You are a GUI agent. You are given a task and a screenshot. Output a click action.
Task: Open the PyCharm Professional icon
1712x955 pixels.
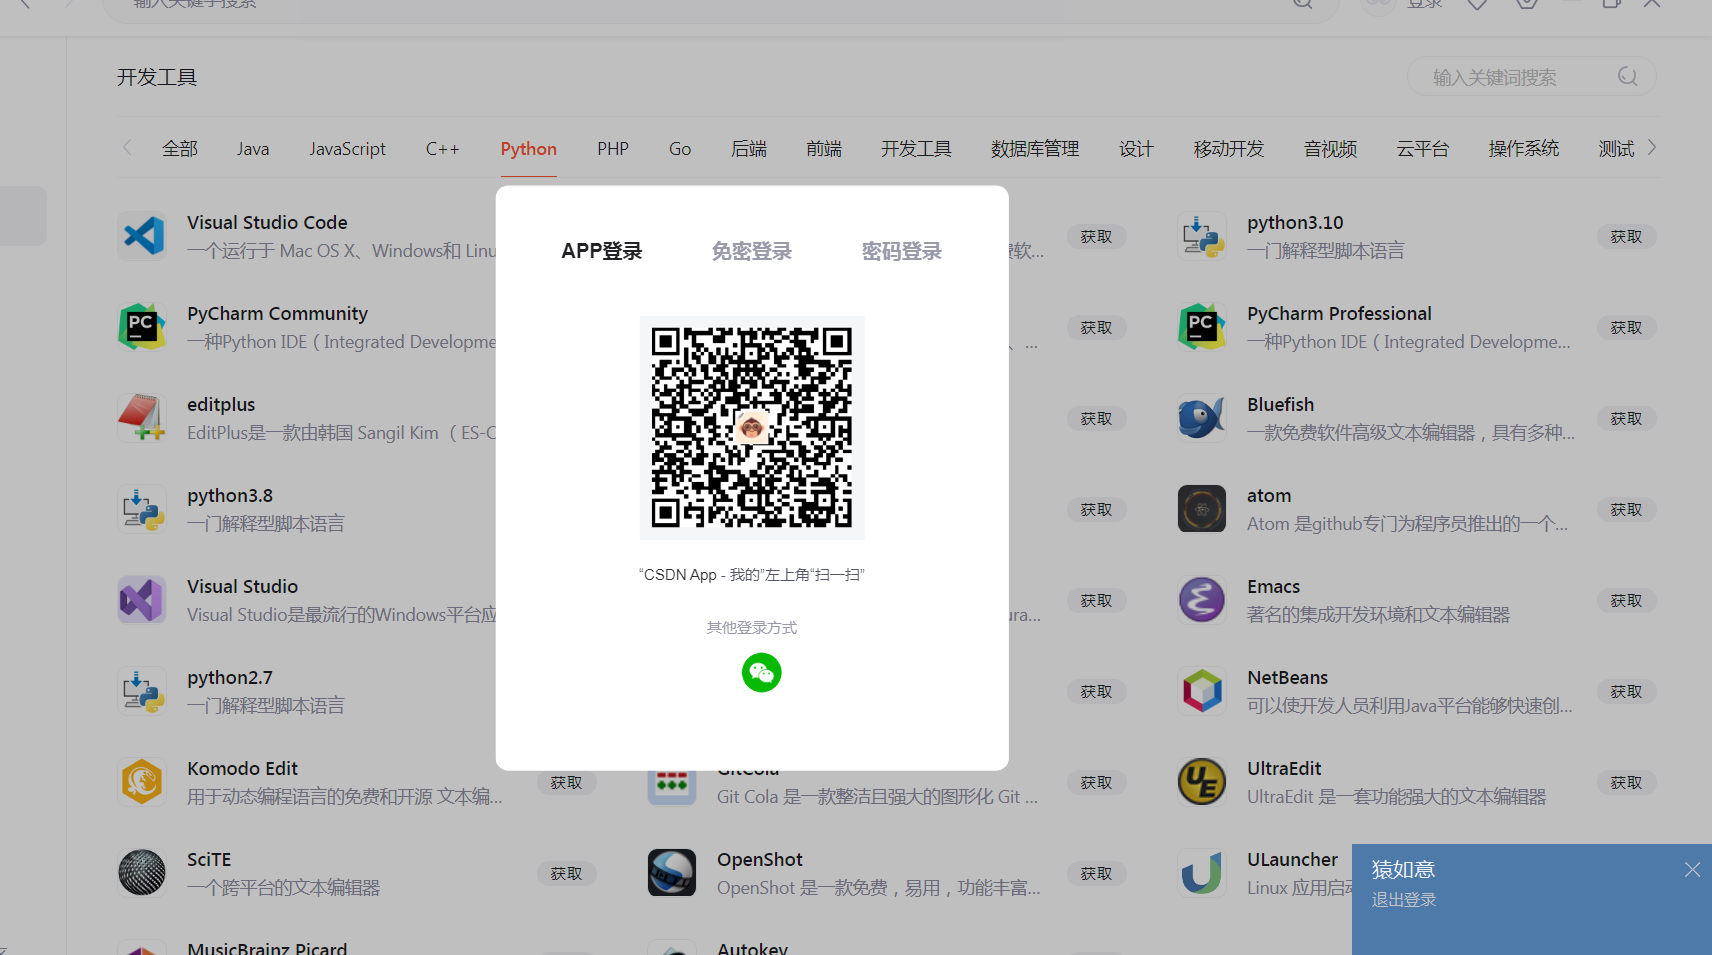point(1202,327)
